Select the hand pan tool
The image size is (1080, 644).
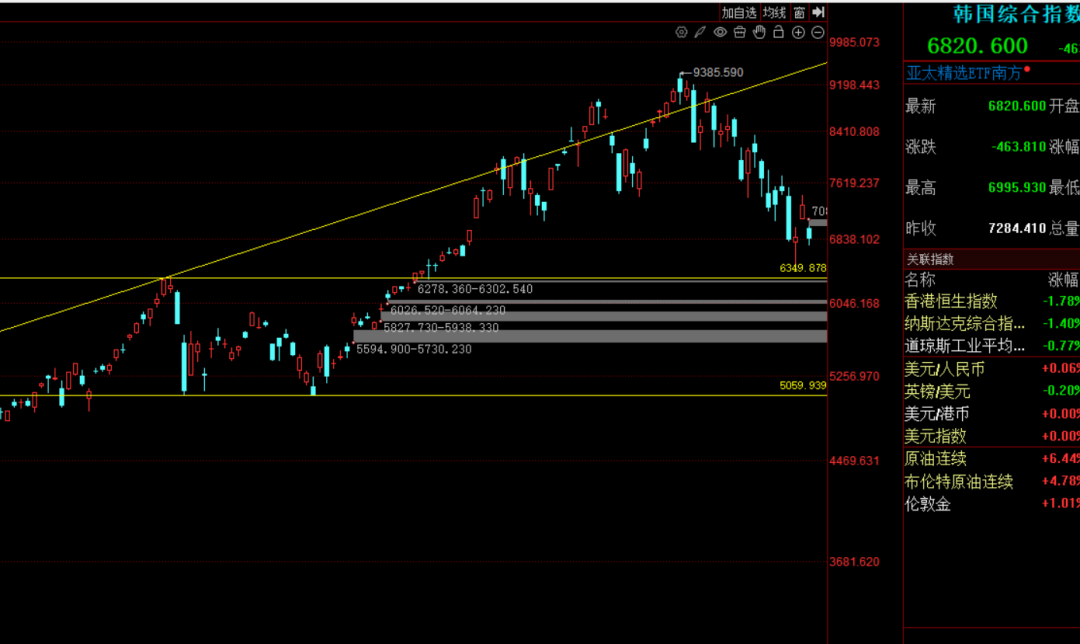pos(759,32)
